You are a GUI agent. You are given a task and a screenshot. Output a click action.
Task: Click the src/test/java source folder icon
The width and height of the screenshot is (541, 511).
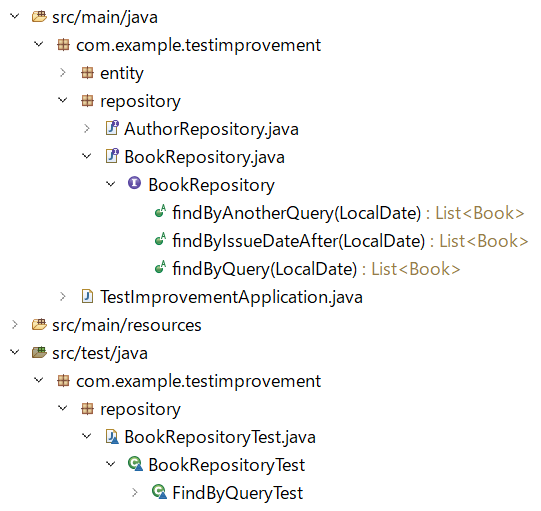tap(39, 352)
